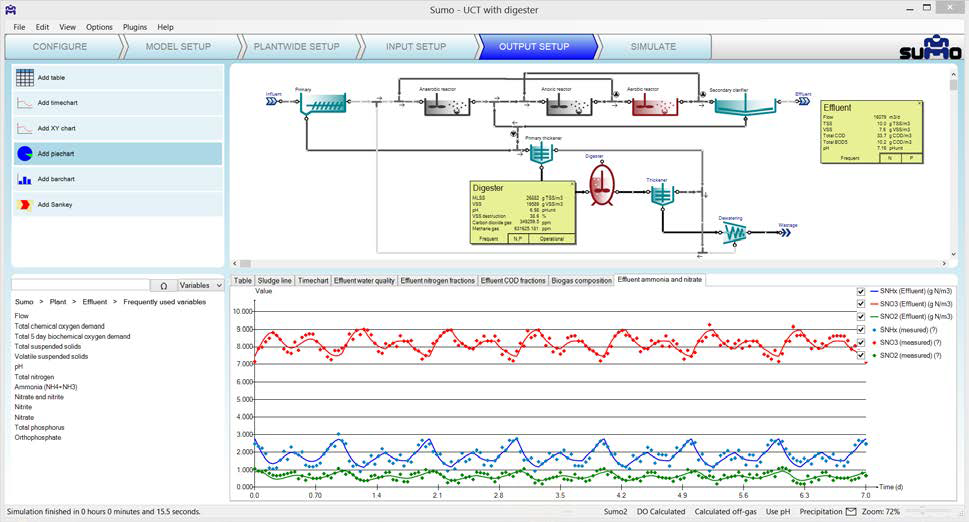Open the Options menu
Image resolution: width=969 pixels, height=522 pixels.
point(99,27)
